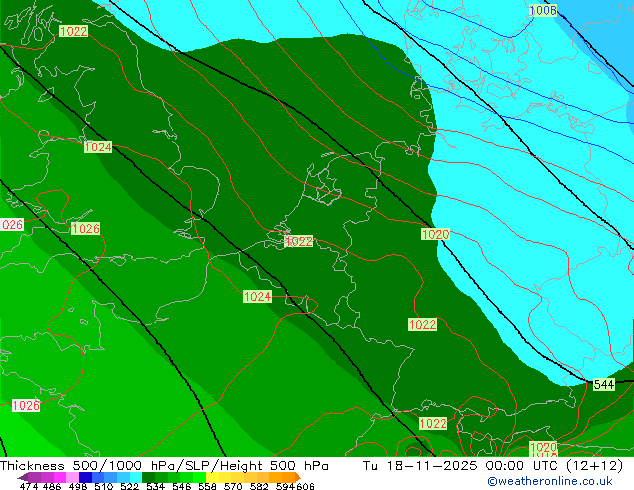Pick the brightest green legend swatch

[x=200, y=477]
